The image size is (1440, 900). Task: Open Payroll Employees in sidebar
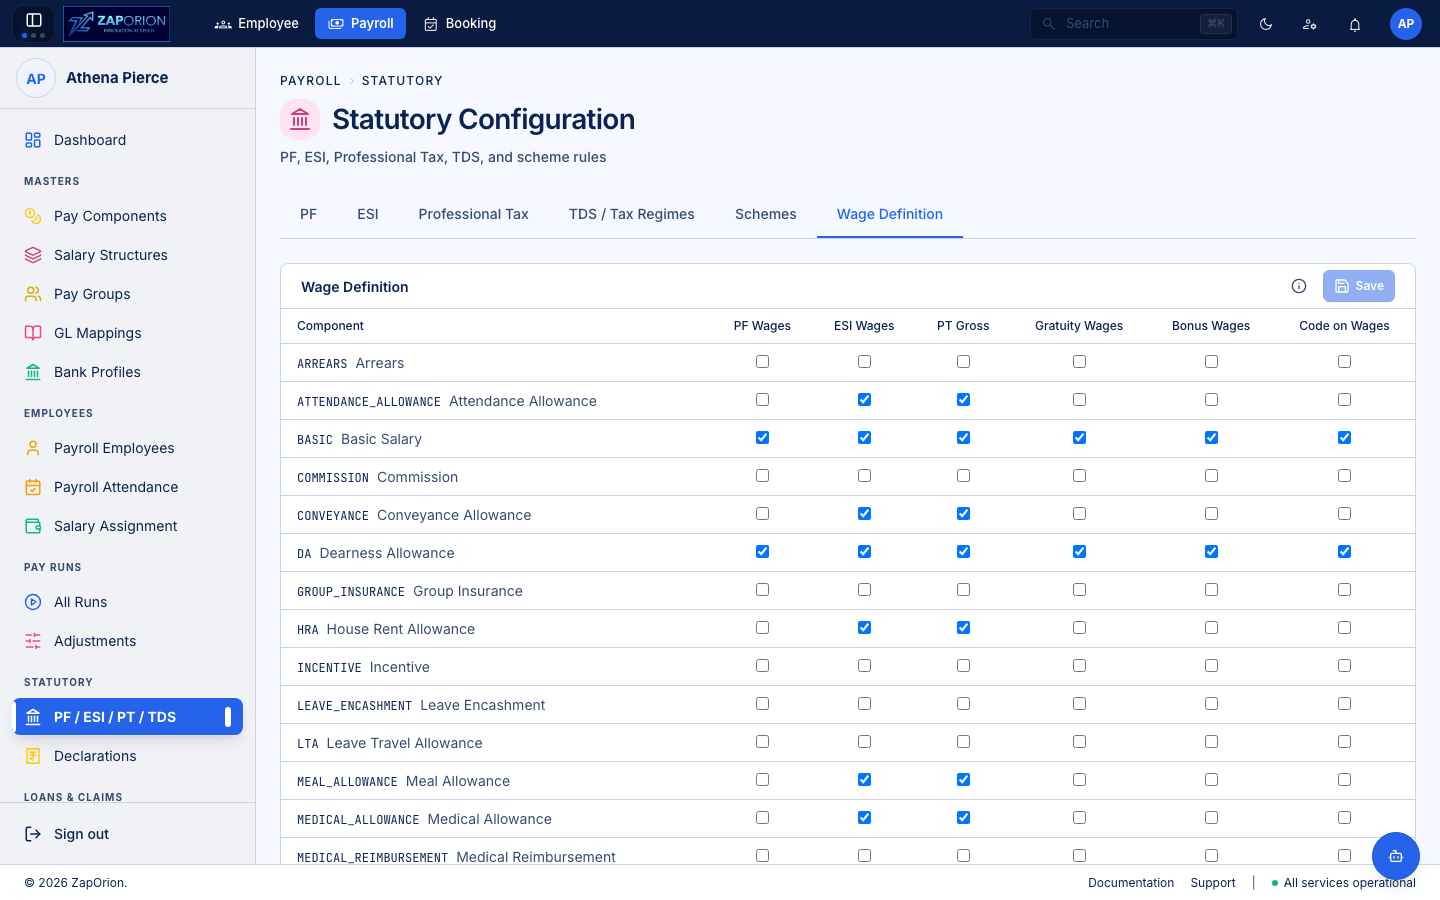[128, 448]
